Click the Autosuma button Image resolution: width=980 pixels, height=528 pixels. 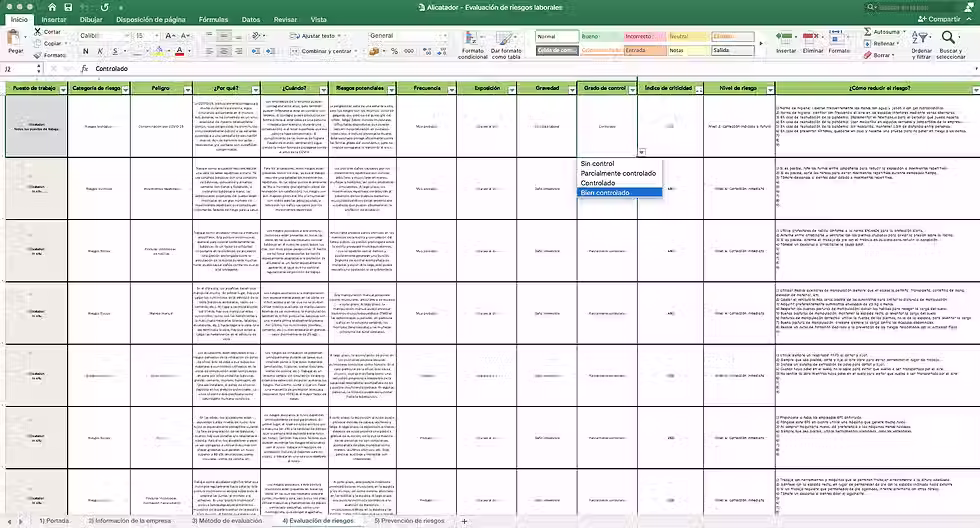pyautogui.click(x=884, y=31)
